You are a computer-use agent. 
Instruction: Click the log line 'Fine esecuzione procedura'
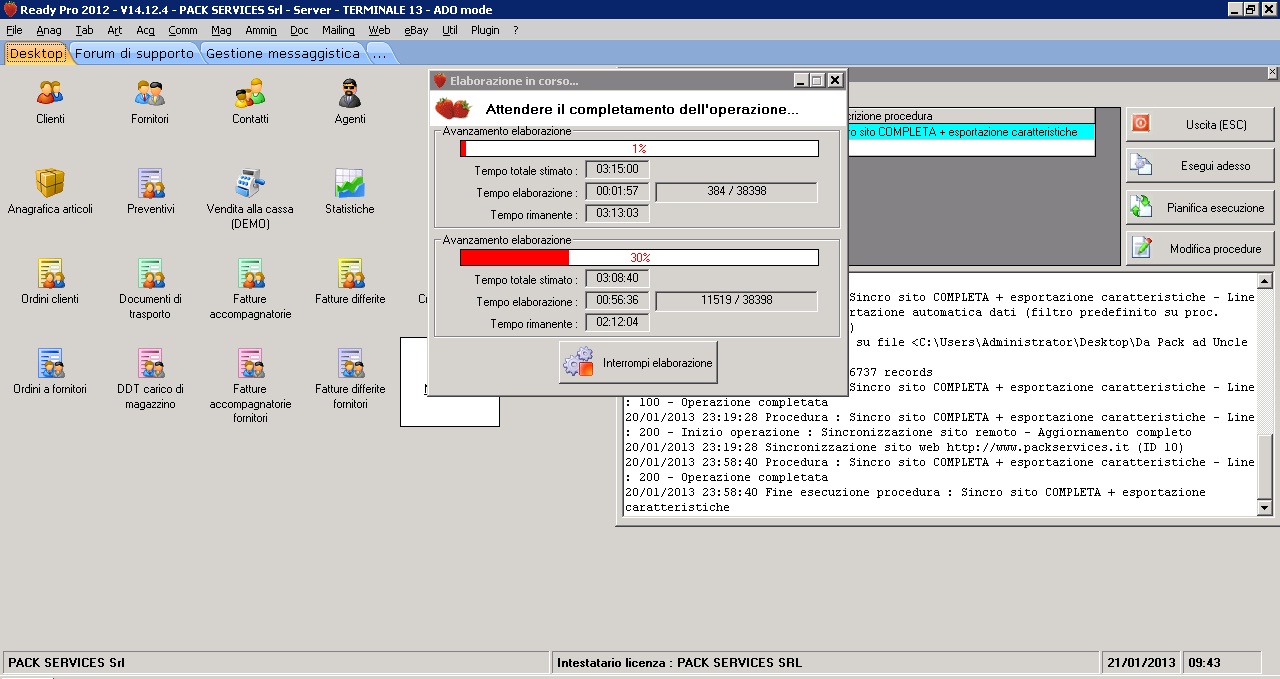click(x=915, y=500)
